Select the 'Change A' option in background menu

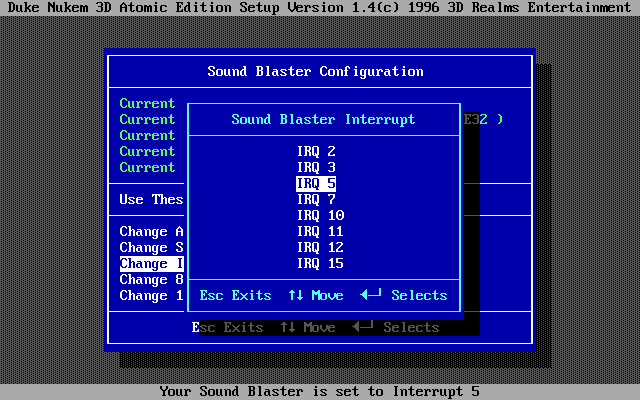point(151,231)
